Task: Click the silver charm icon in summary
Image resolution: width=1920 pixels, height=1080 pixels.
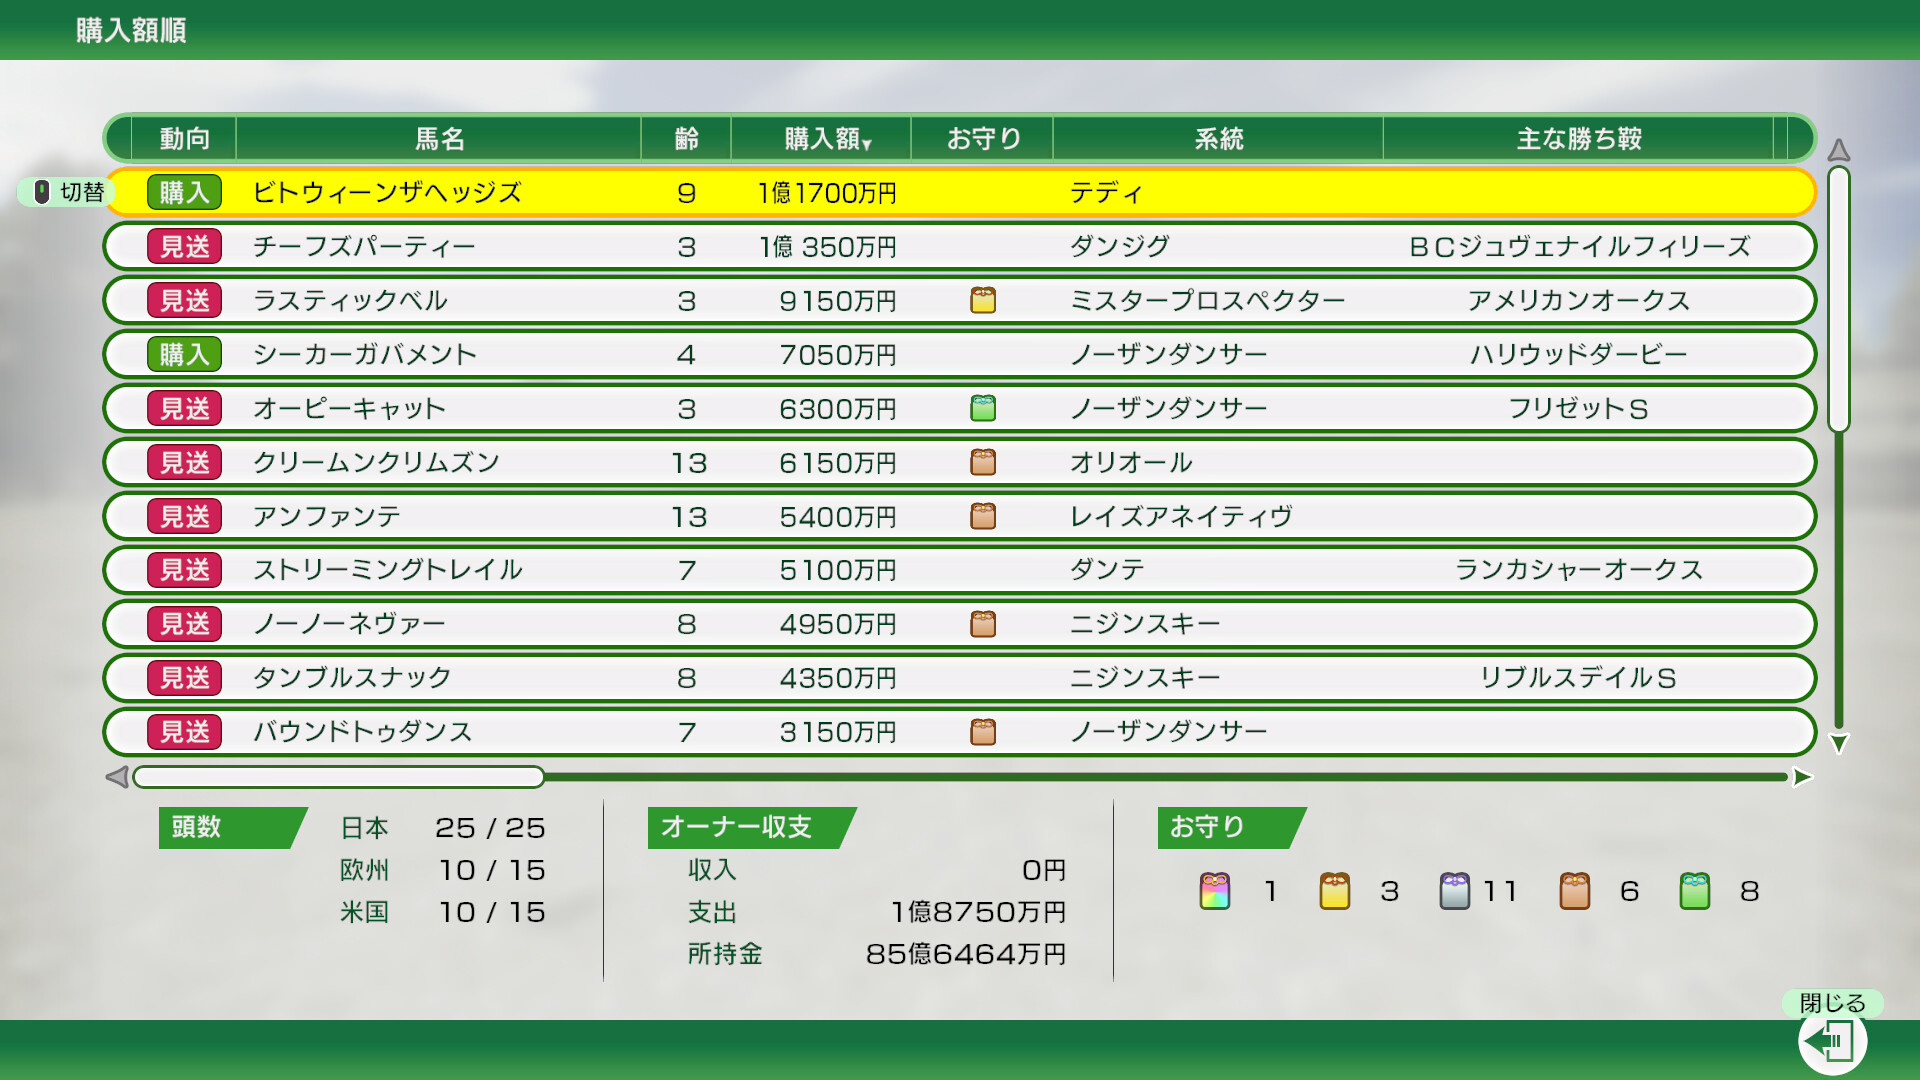Action: (1454, 891)
